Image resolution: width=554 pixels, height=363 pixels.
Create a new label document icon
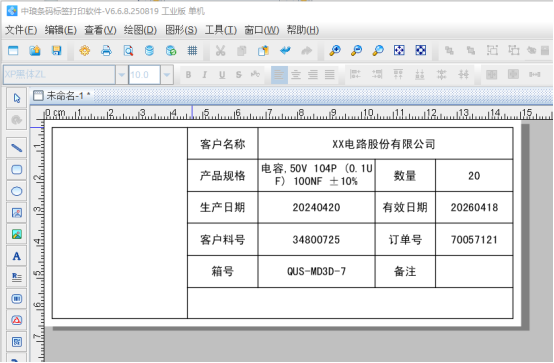(13, 51)
